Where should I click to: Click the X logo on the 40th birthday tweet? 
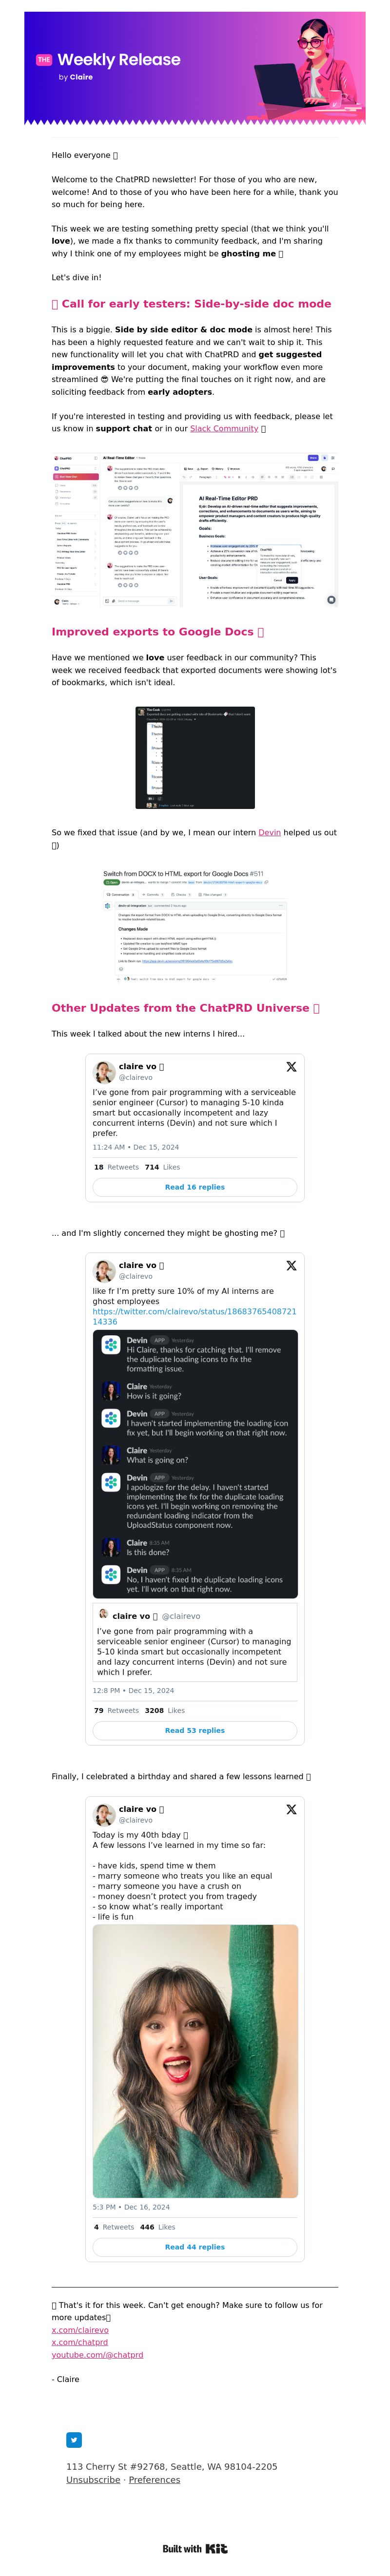[291, 1809]
